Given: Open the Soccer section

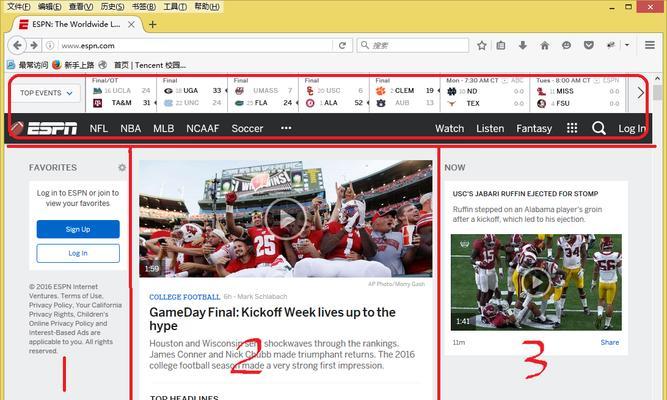Looking at the screenshot, I should coord(247,128).
